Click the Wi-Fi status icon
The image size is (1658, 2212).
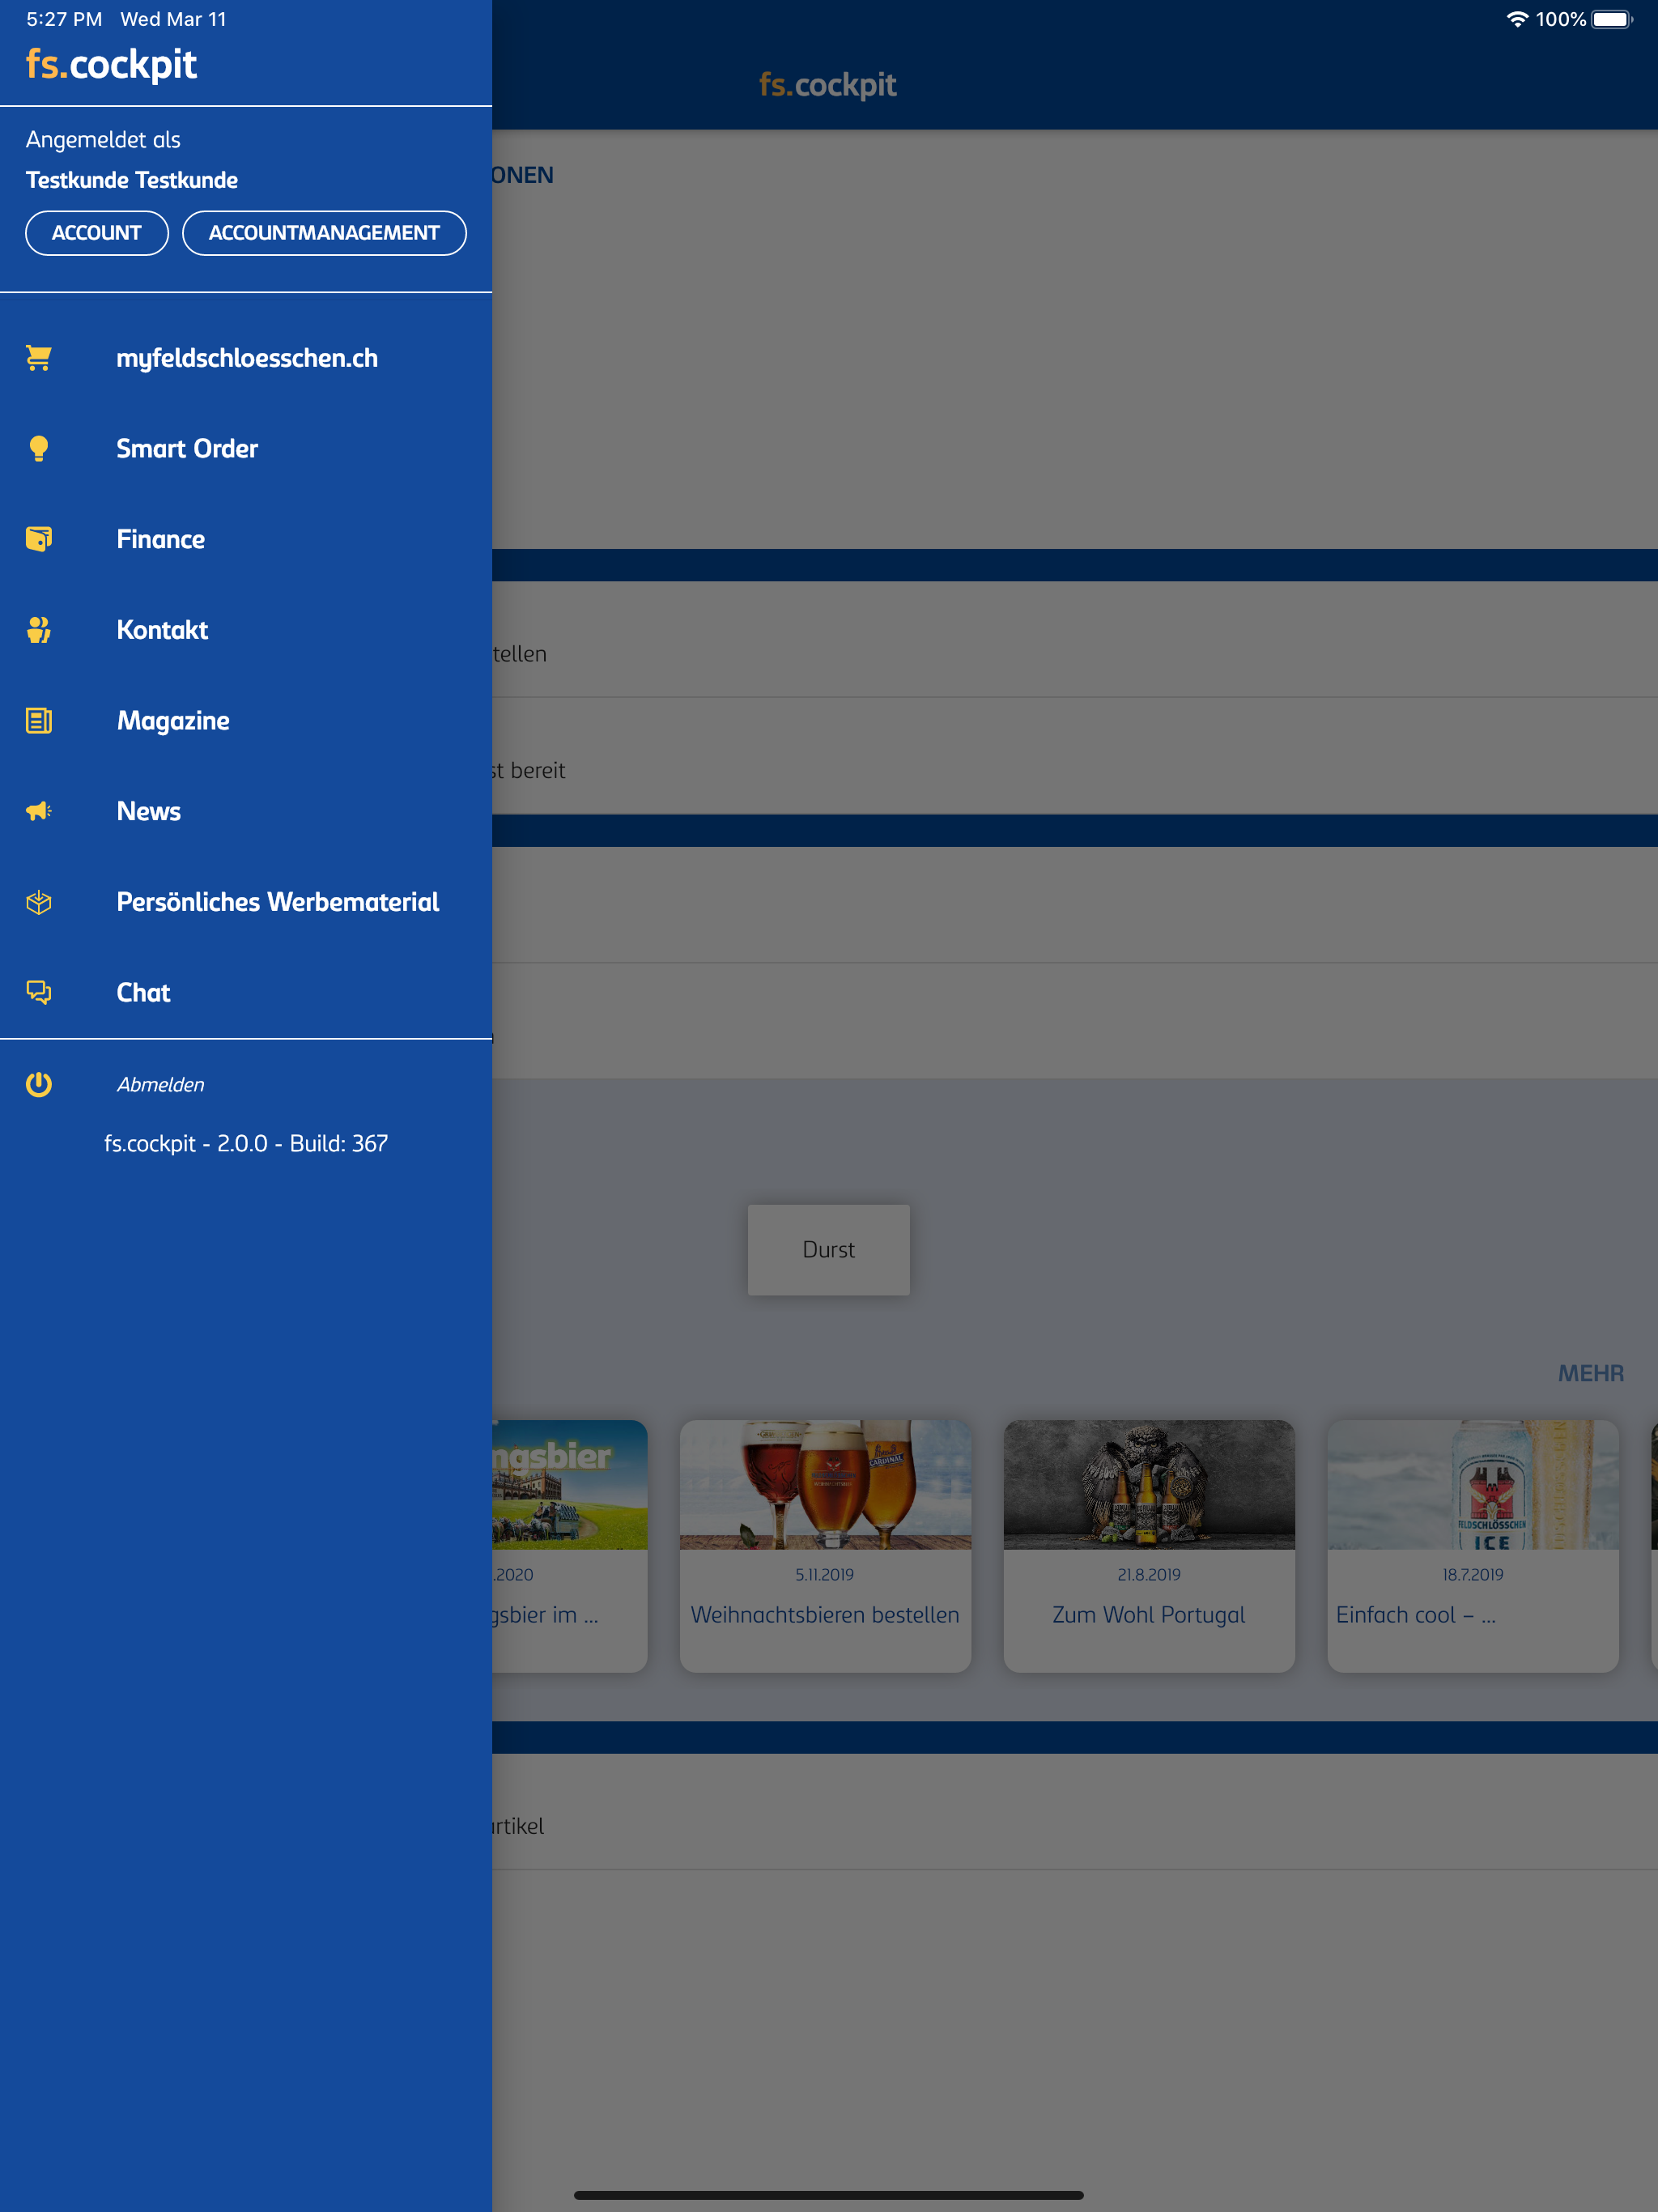(x=1517, y=19)
